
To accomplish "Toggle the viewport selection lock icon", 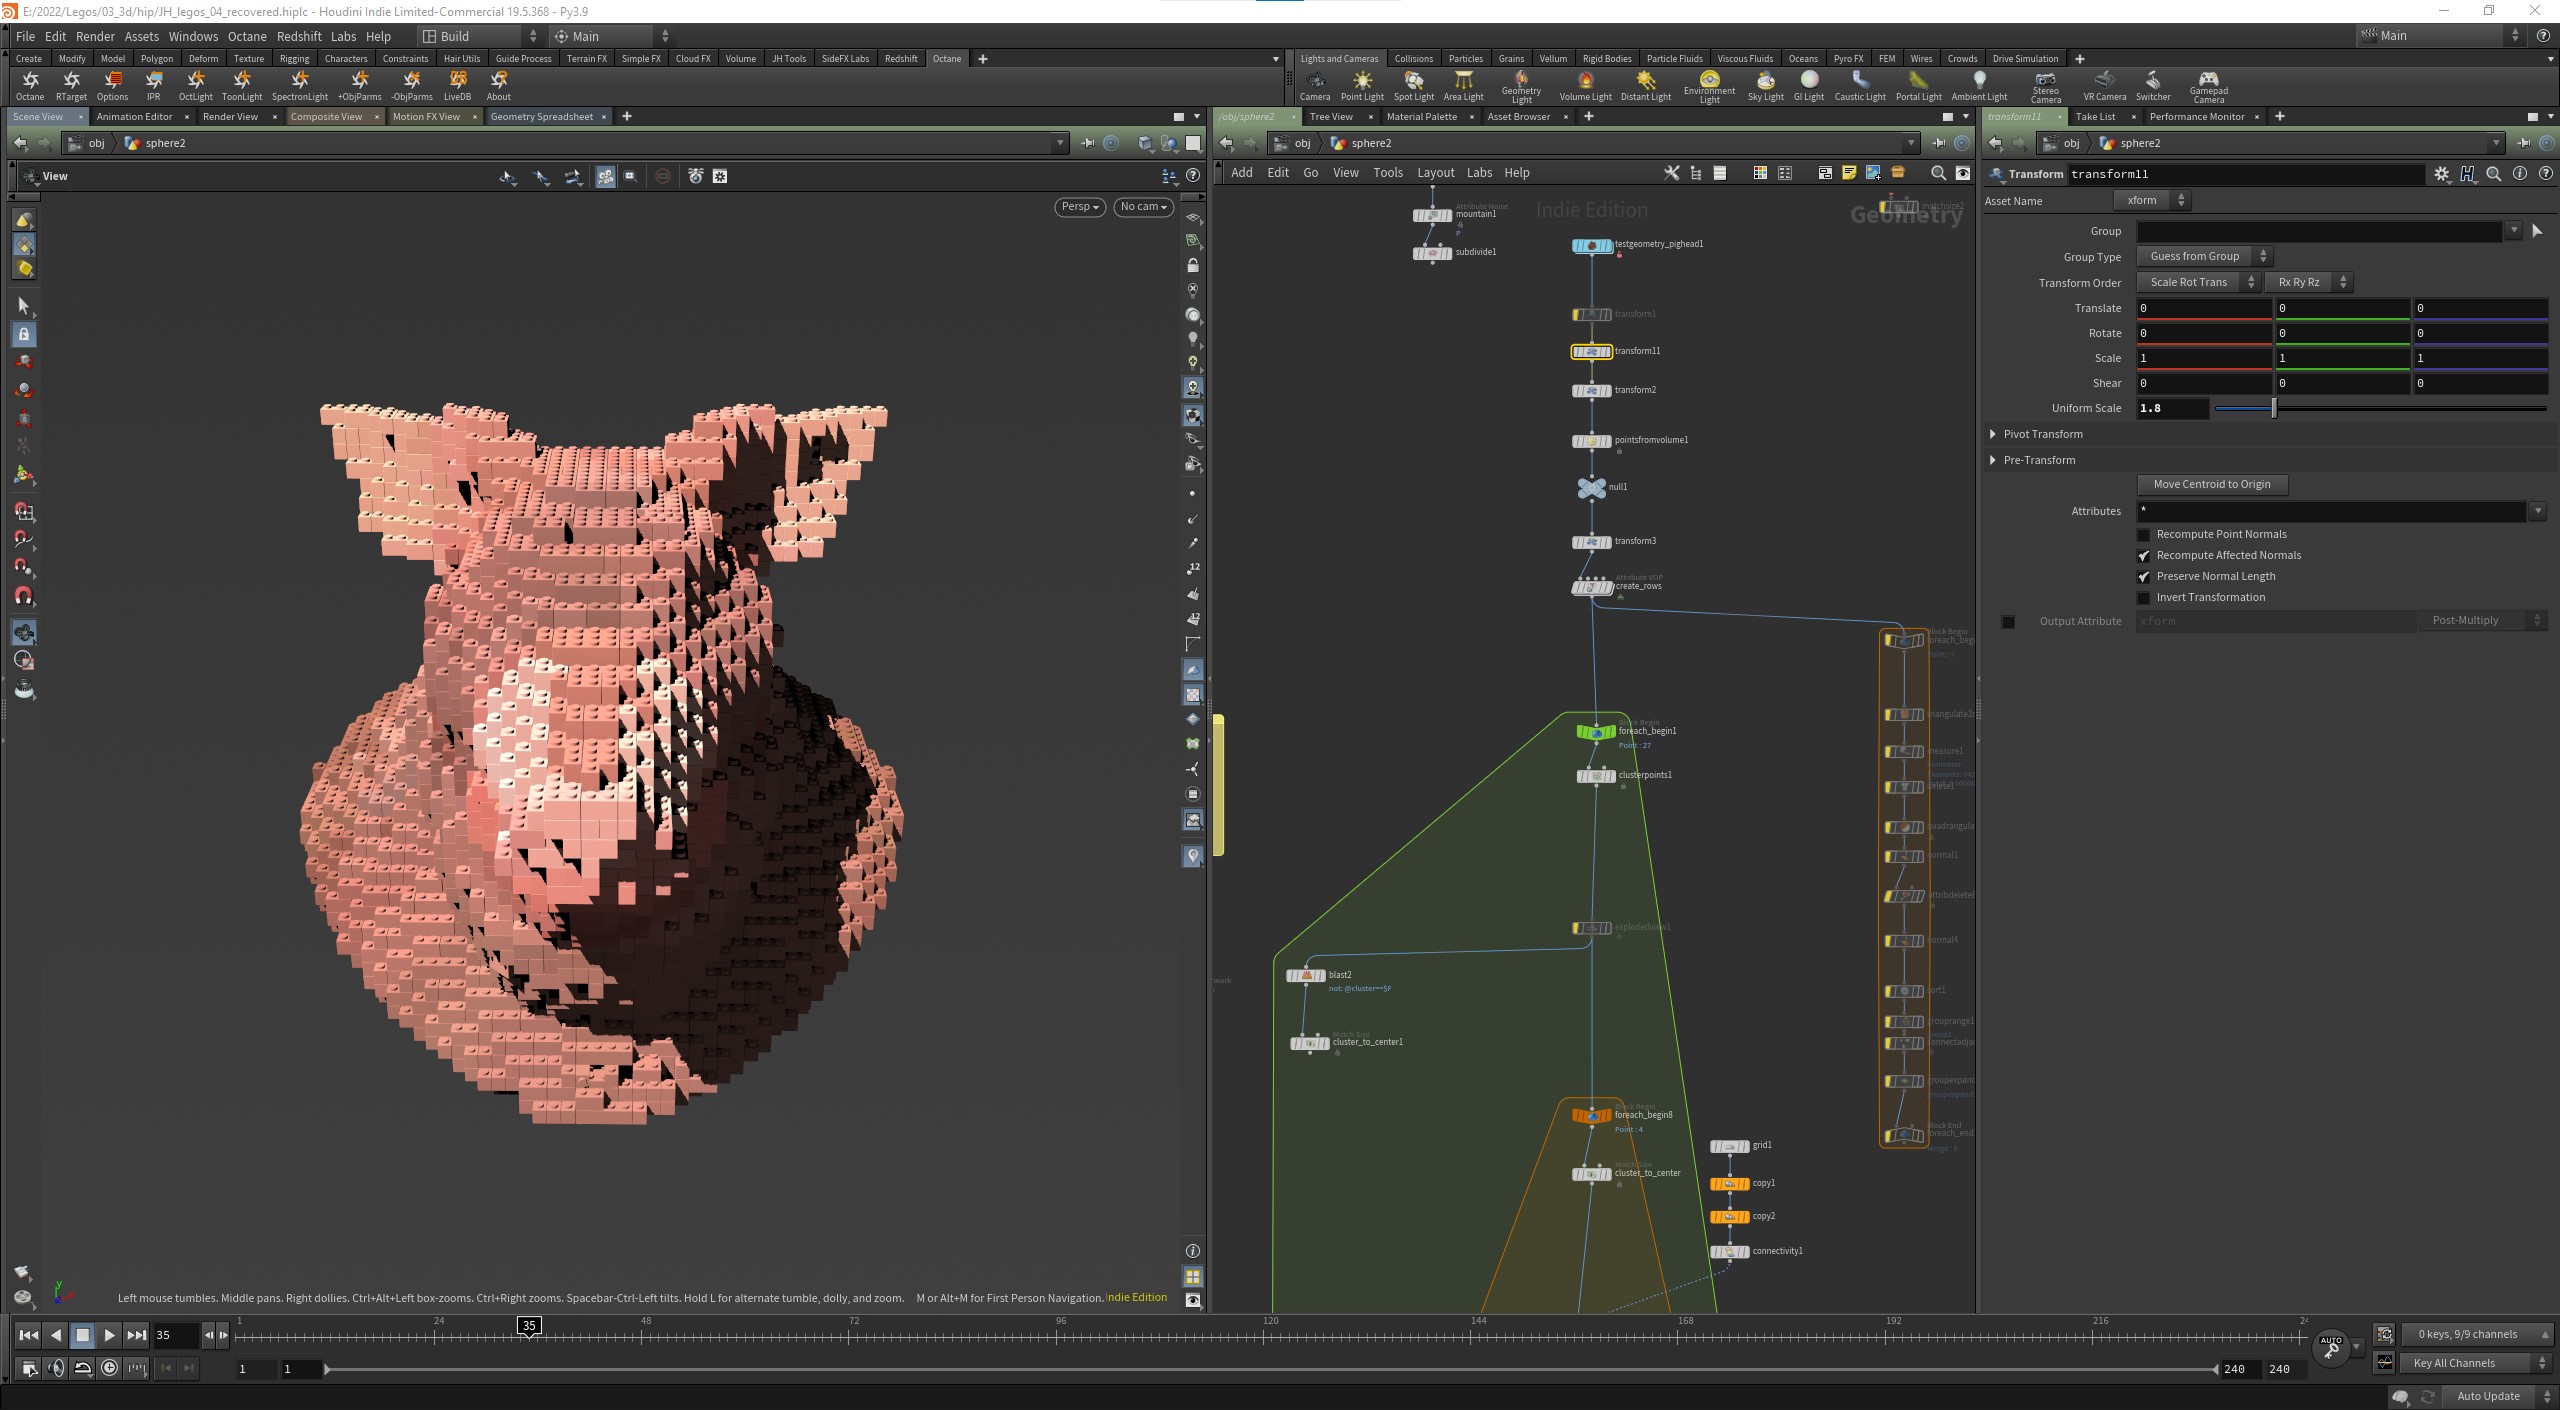I will pyautogui.click(x=24, y=335).
